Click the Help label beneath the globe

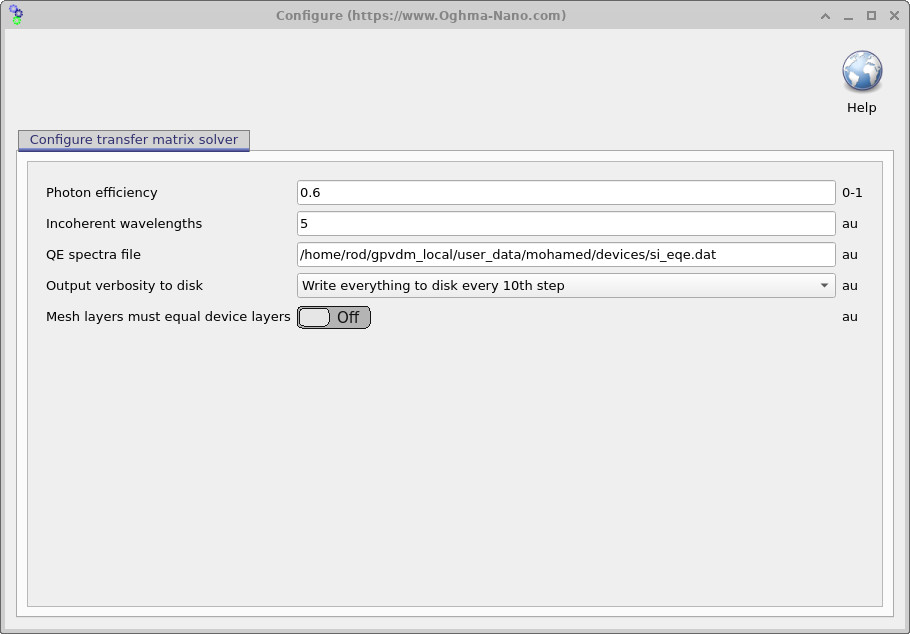pyautogui.click(x=861, y=107)
